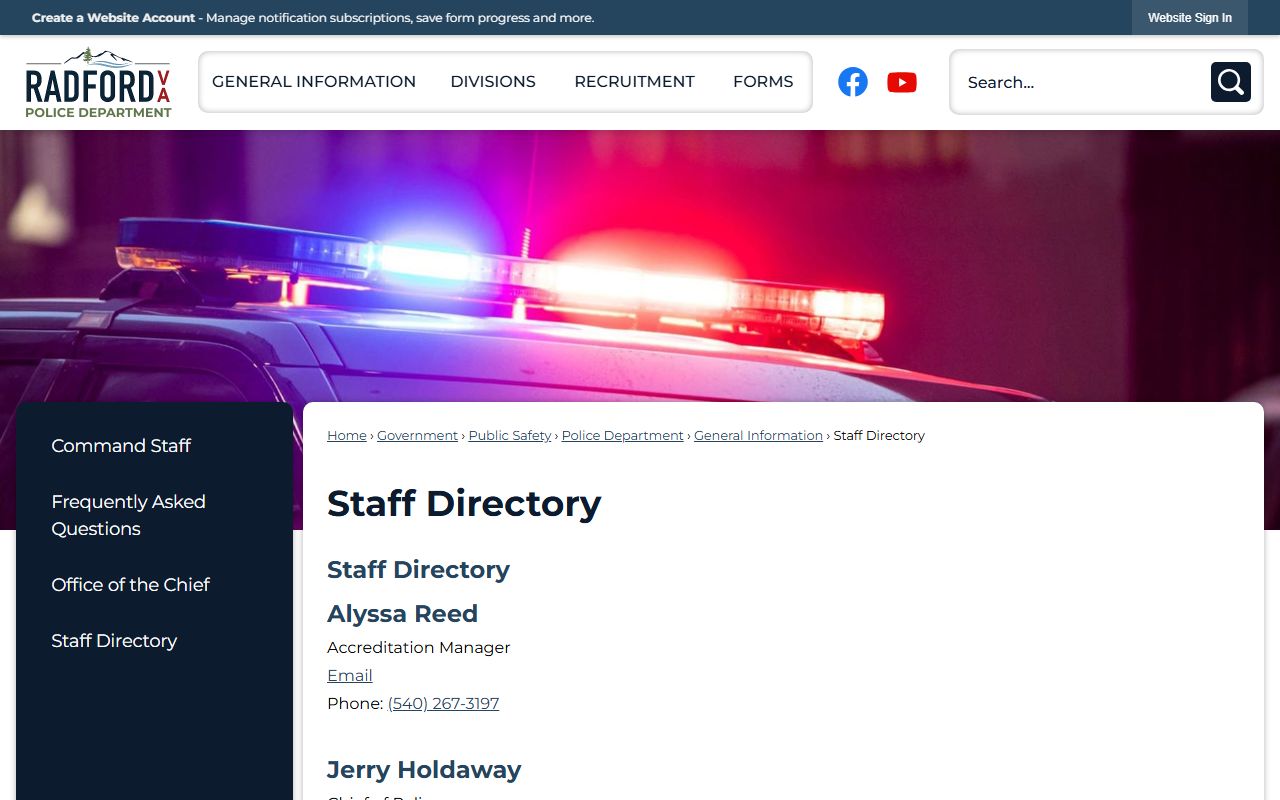Open the General Information menu
The height and width of the screenshot is (800, 1280).
coord(314,82)
